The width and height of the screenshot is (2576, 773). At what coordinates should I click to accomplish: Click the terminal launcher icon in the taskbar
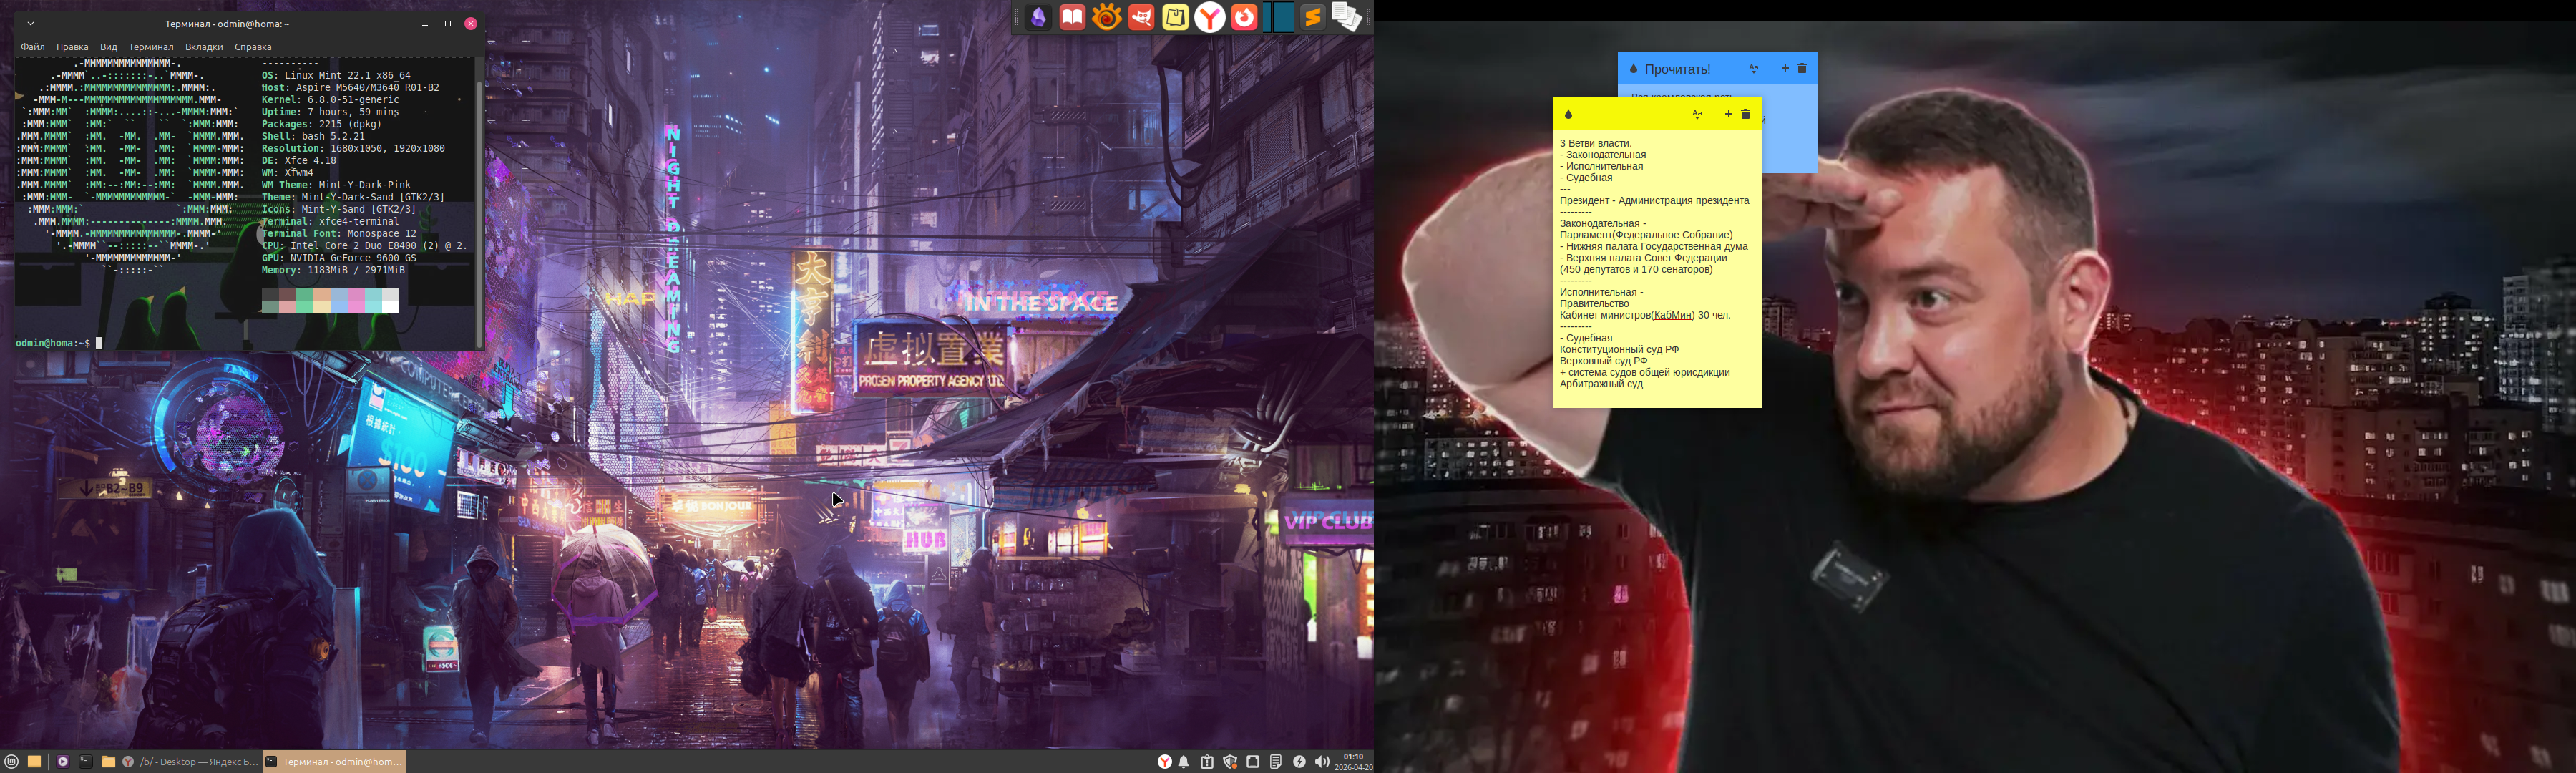point(86,762)
